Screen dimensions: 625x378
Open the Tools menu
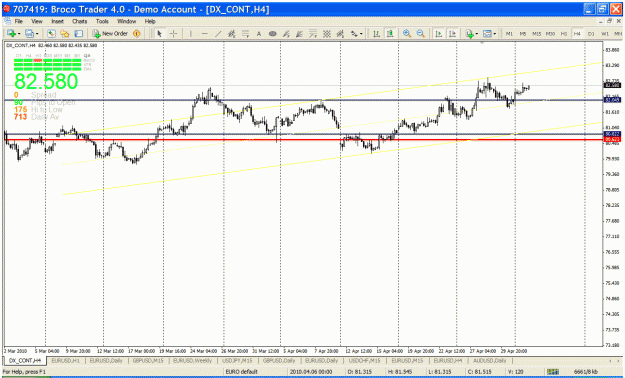(x=102, y=21)
